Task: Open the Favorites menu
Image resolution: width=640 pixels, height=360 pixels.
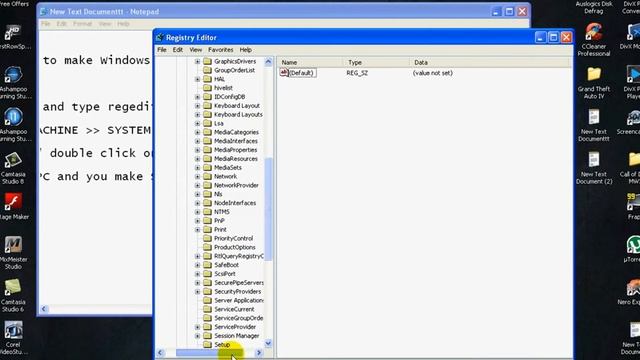Action: (x=220, y=50)
